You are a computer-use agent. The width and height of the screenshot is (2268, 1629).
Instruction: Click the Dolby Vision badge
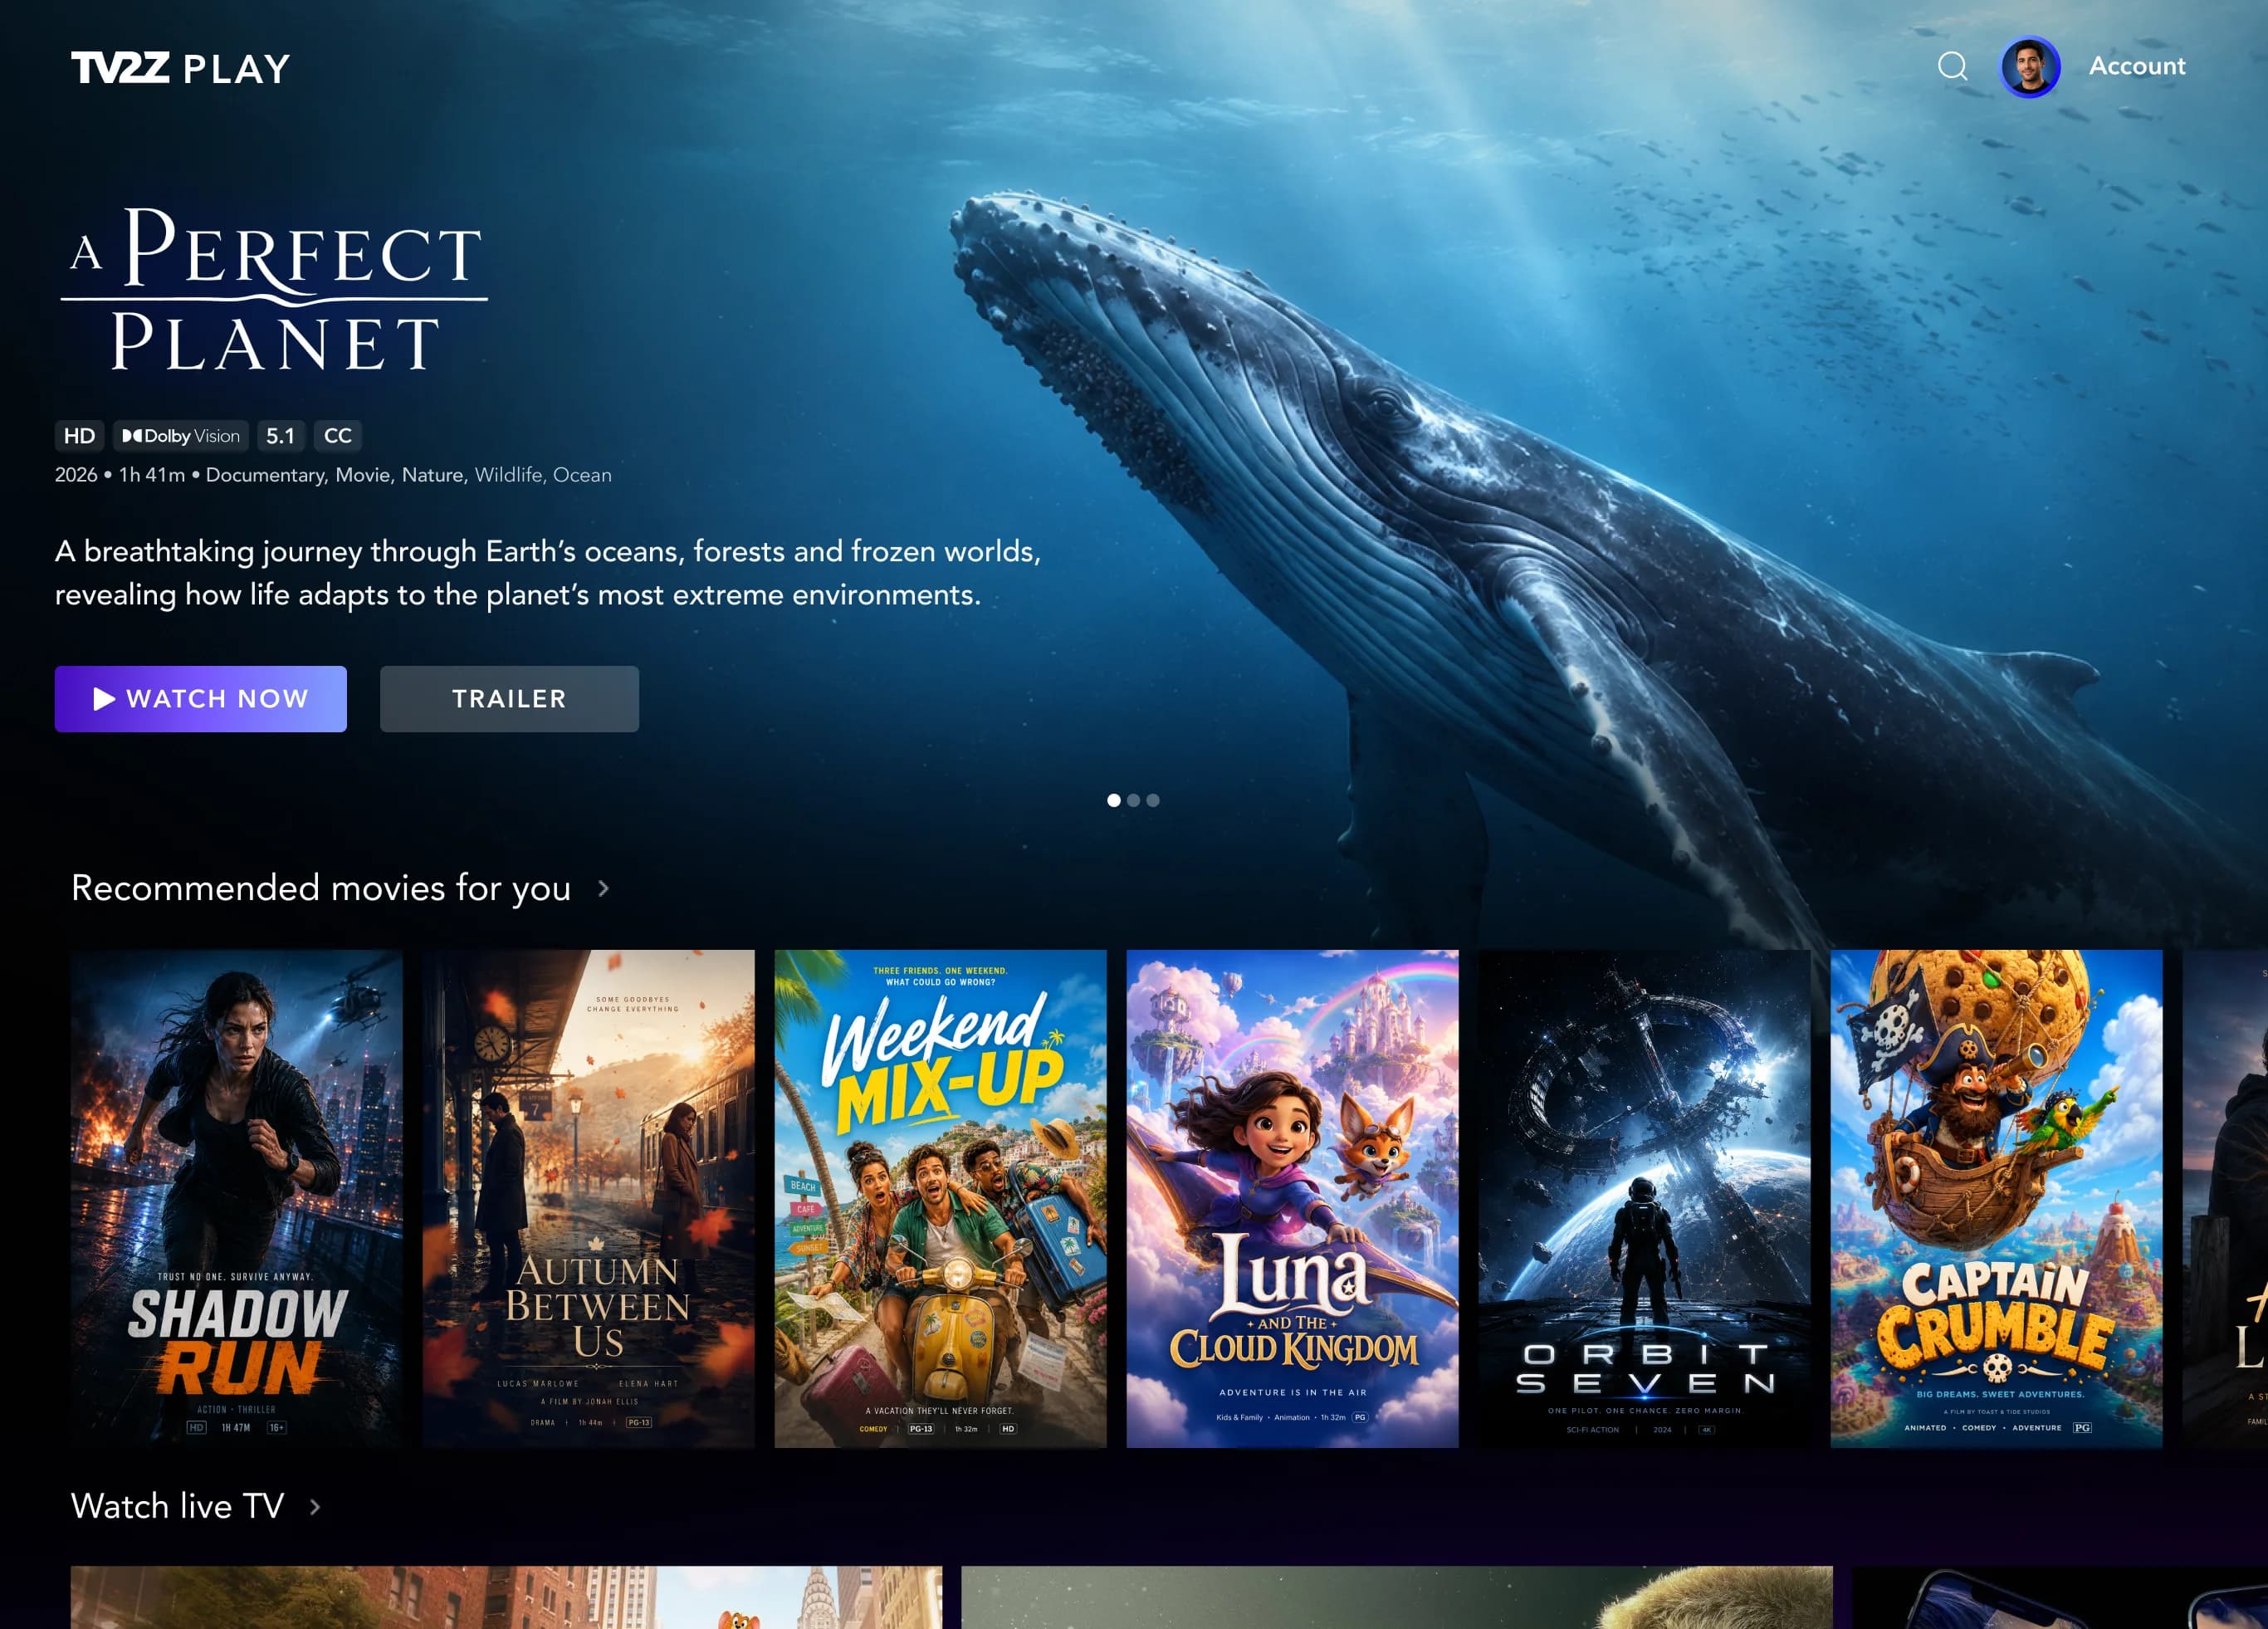(x=181, y=436)
